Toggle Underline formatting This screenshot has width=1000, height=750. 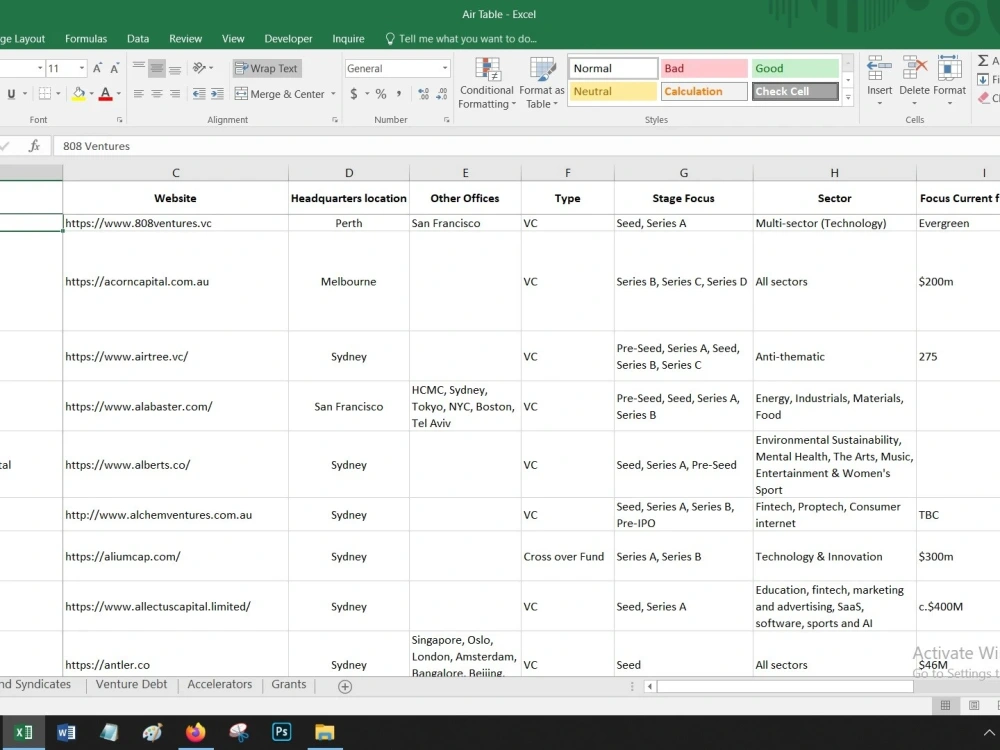coord(9,93)
